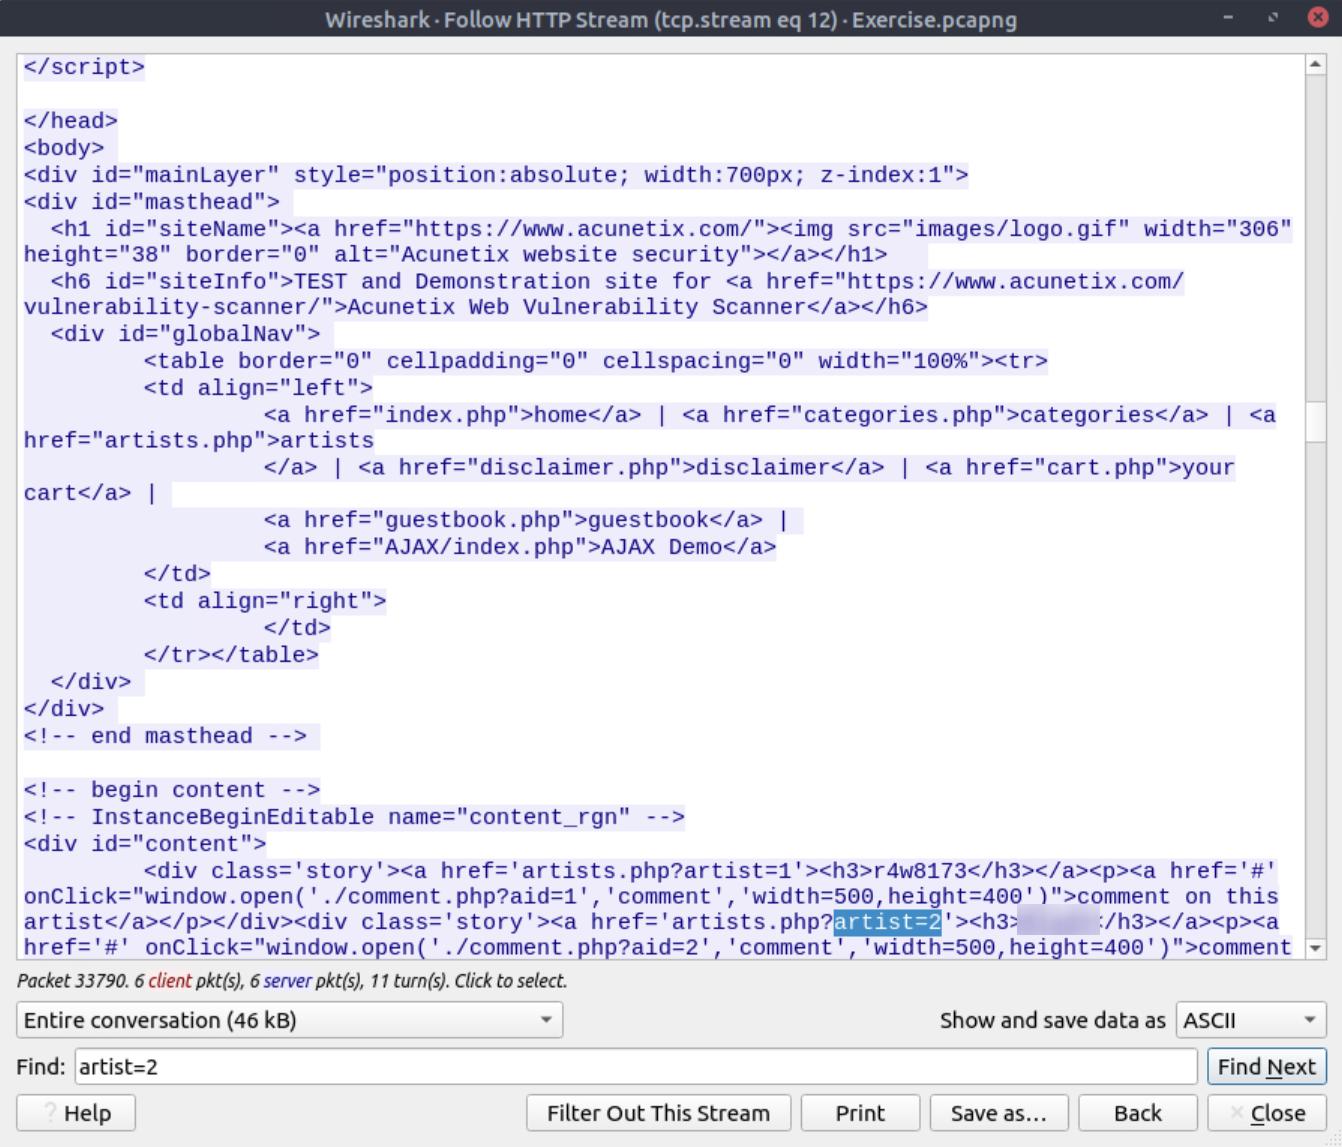Minimize the Follow HTTP Stream window
1342x1147 pixels.
[1228, 18]
